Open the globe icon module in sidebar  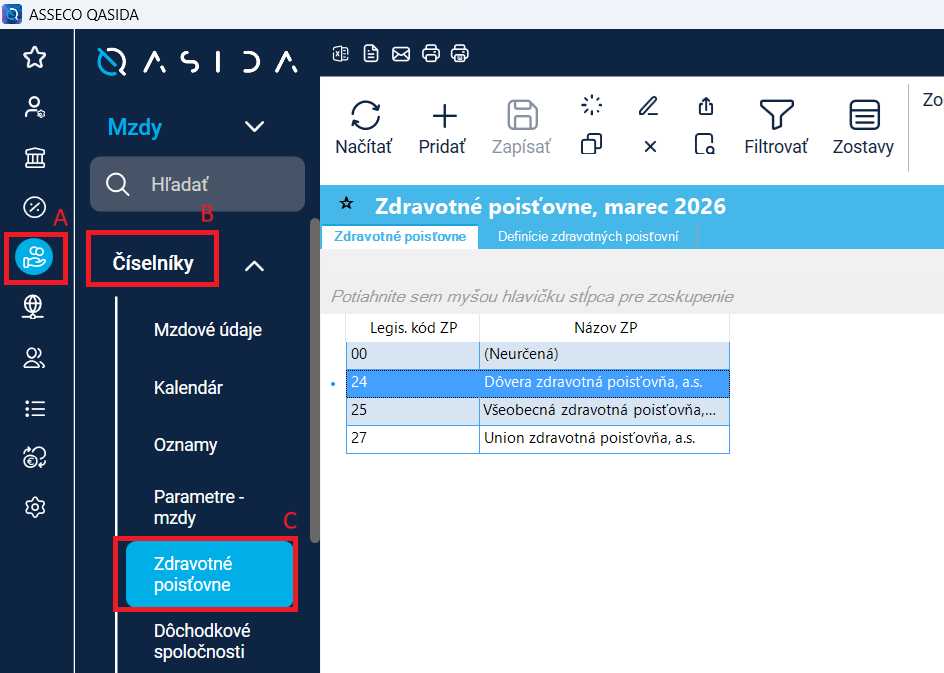click(x=34, y=307)
